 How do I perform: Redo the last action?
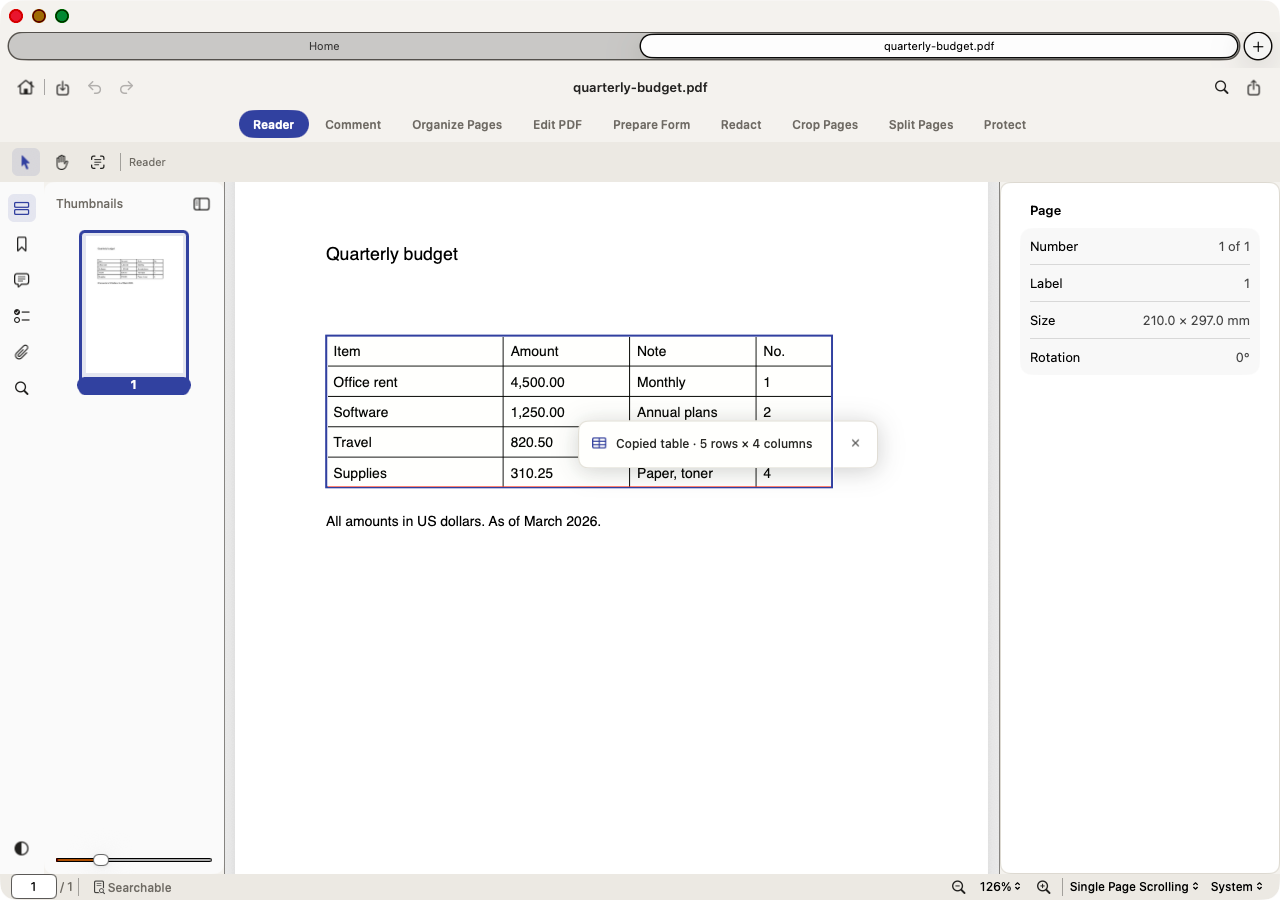point(127,88)
